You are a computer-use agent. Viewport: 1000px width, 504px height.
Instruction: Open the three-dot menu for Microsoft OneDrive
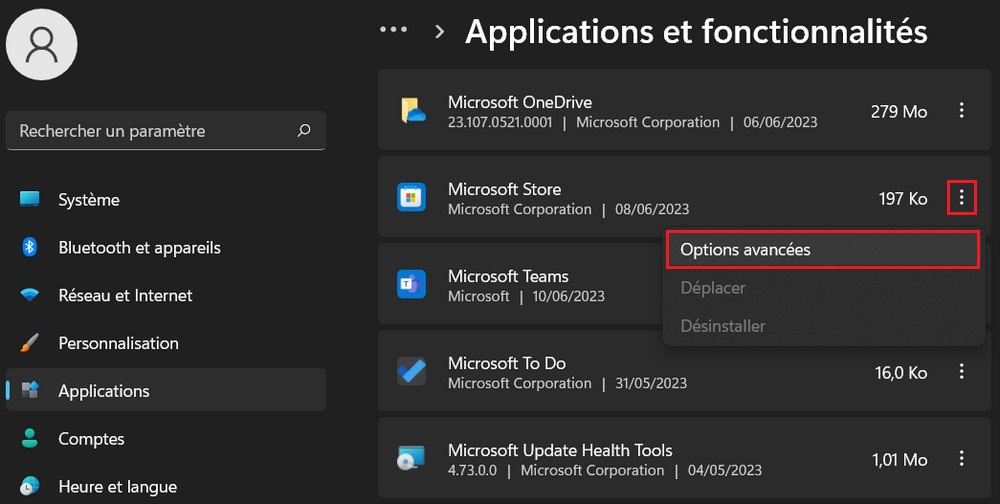pos(961,111)
